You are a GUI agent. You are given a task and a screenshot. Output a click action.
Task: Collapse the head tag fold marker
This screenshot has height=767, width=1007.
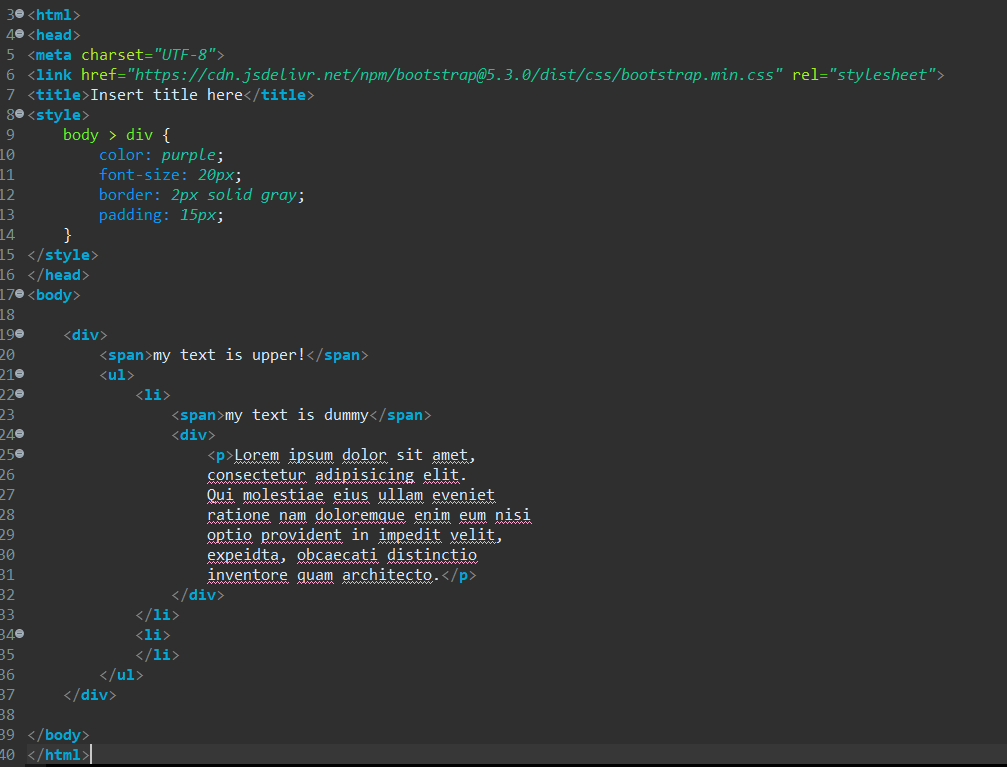click(20, 33)
